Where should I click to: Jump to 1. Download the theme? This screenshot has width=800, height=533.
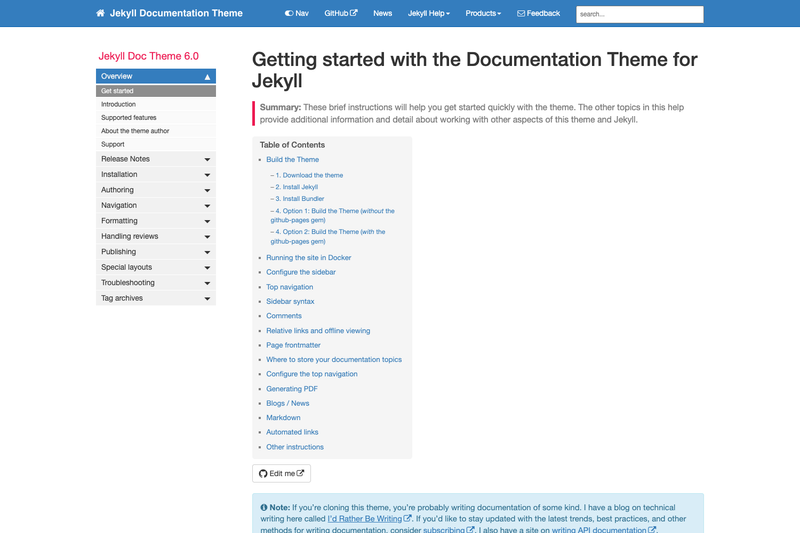point(309,175)
